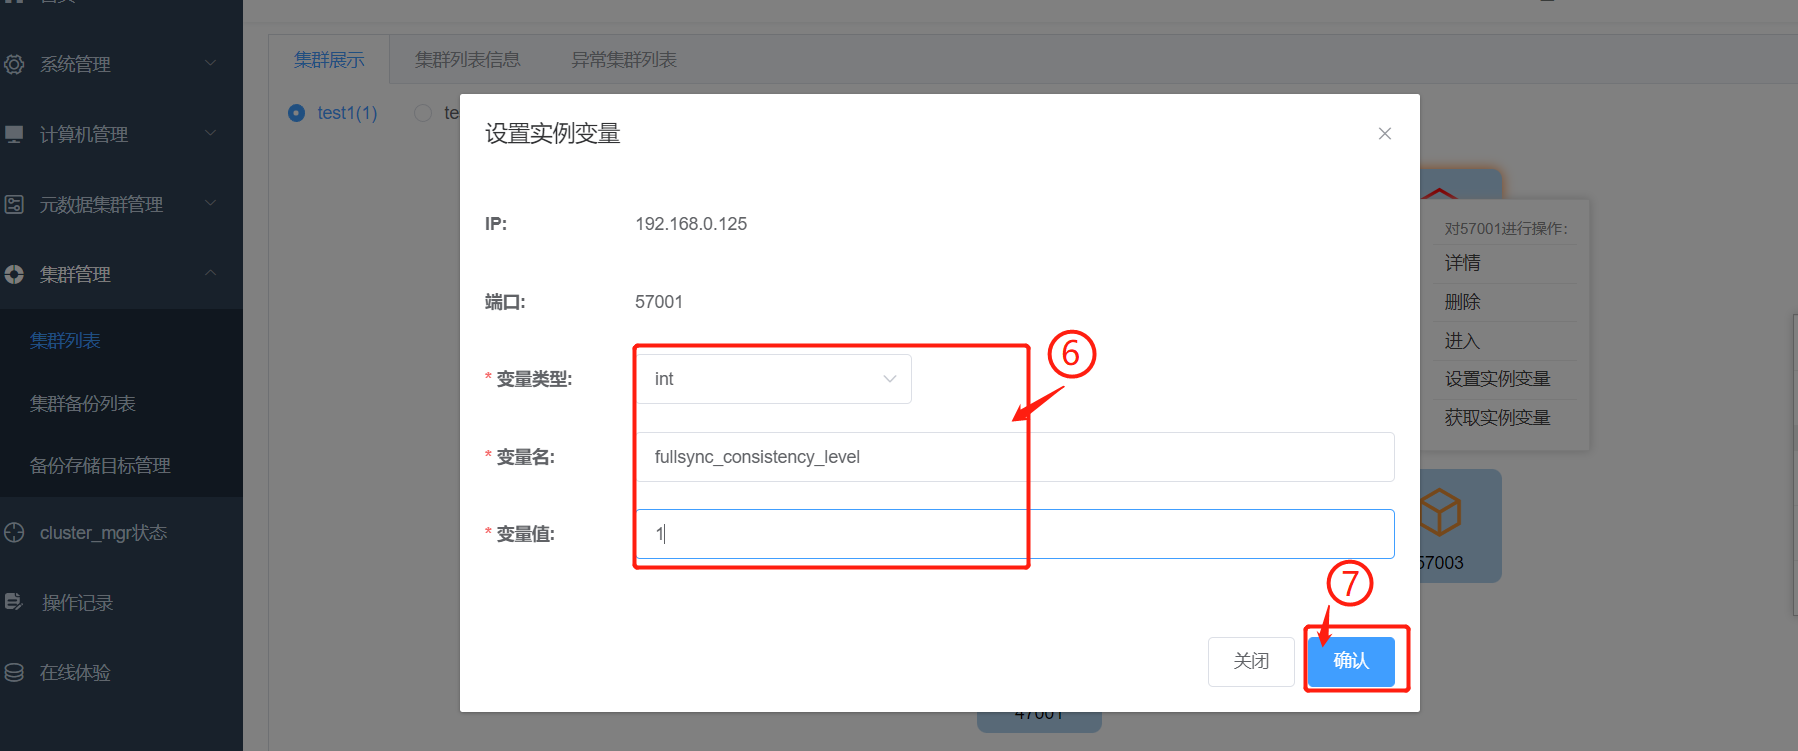The width and height of the screenshot is (1798, 751).
Task: Click the 系统管理 gear icon
Action: tap(14, 64)
